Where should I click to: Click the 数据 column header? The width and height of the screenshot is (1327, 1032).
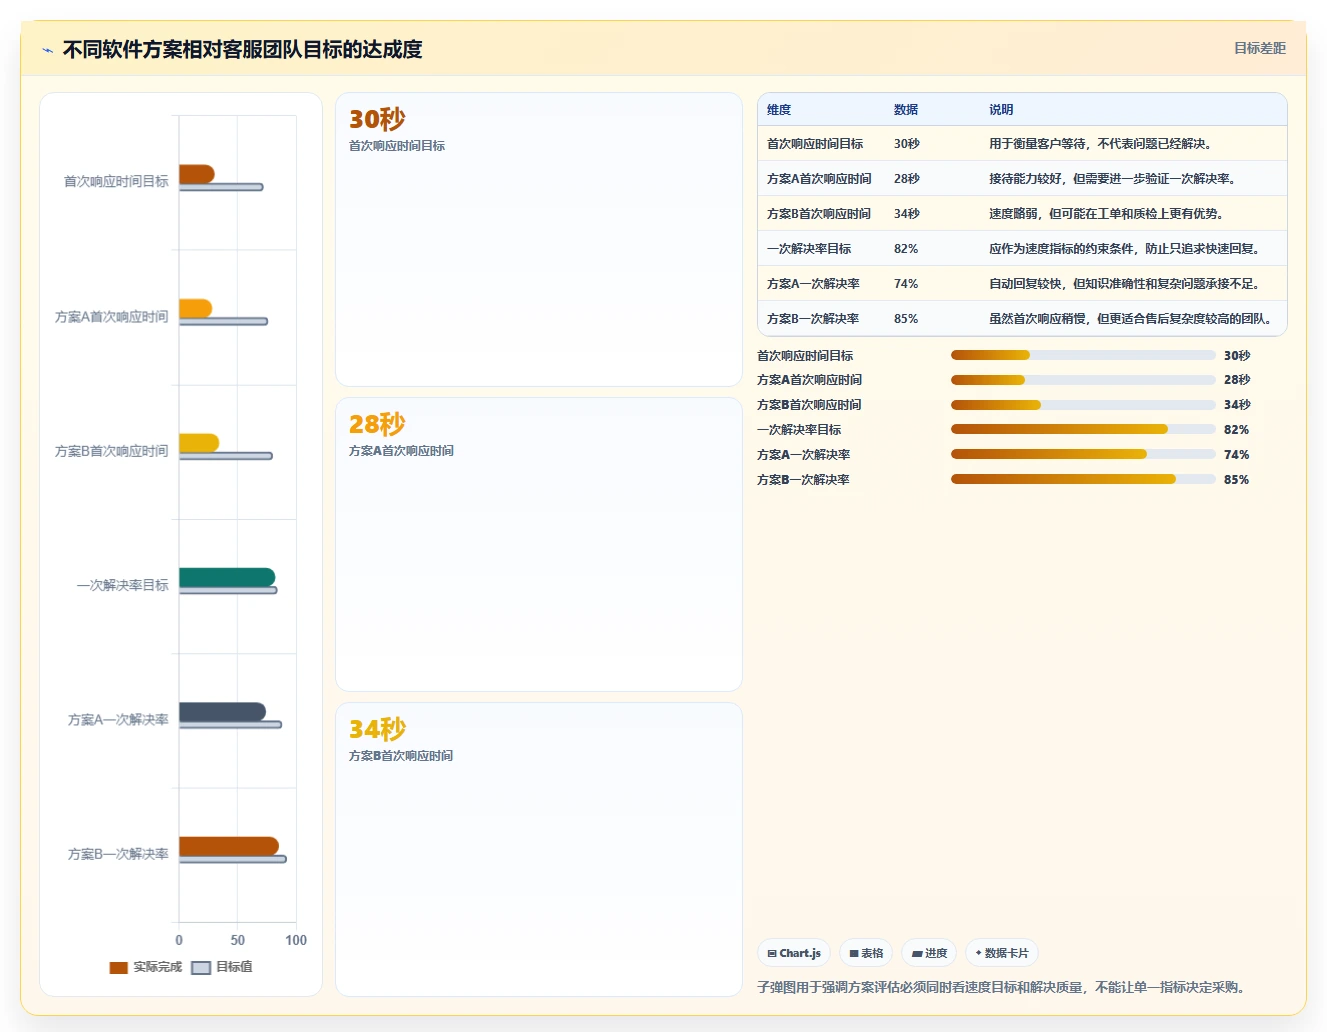click(906, 110)
